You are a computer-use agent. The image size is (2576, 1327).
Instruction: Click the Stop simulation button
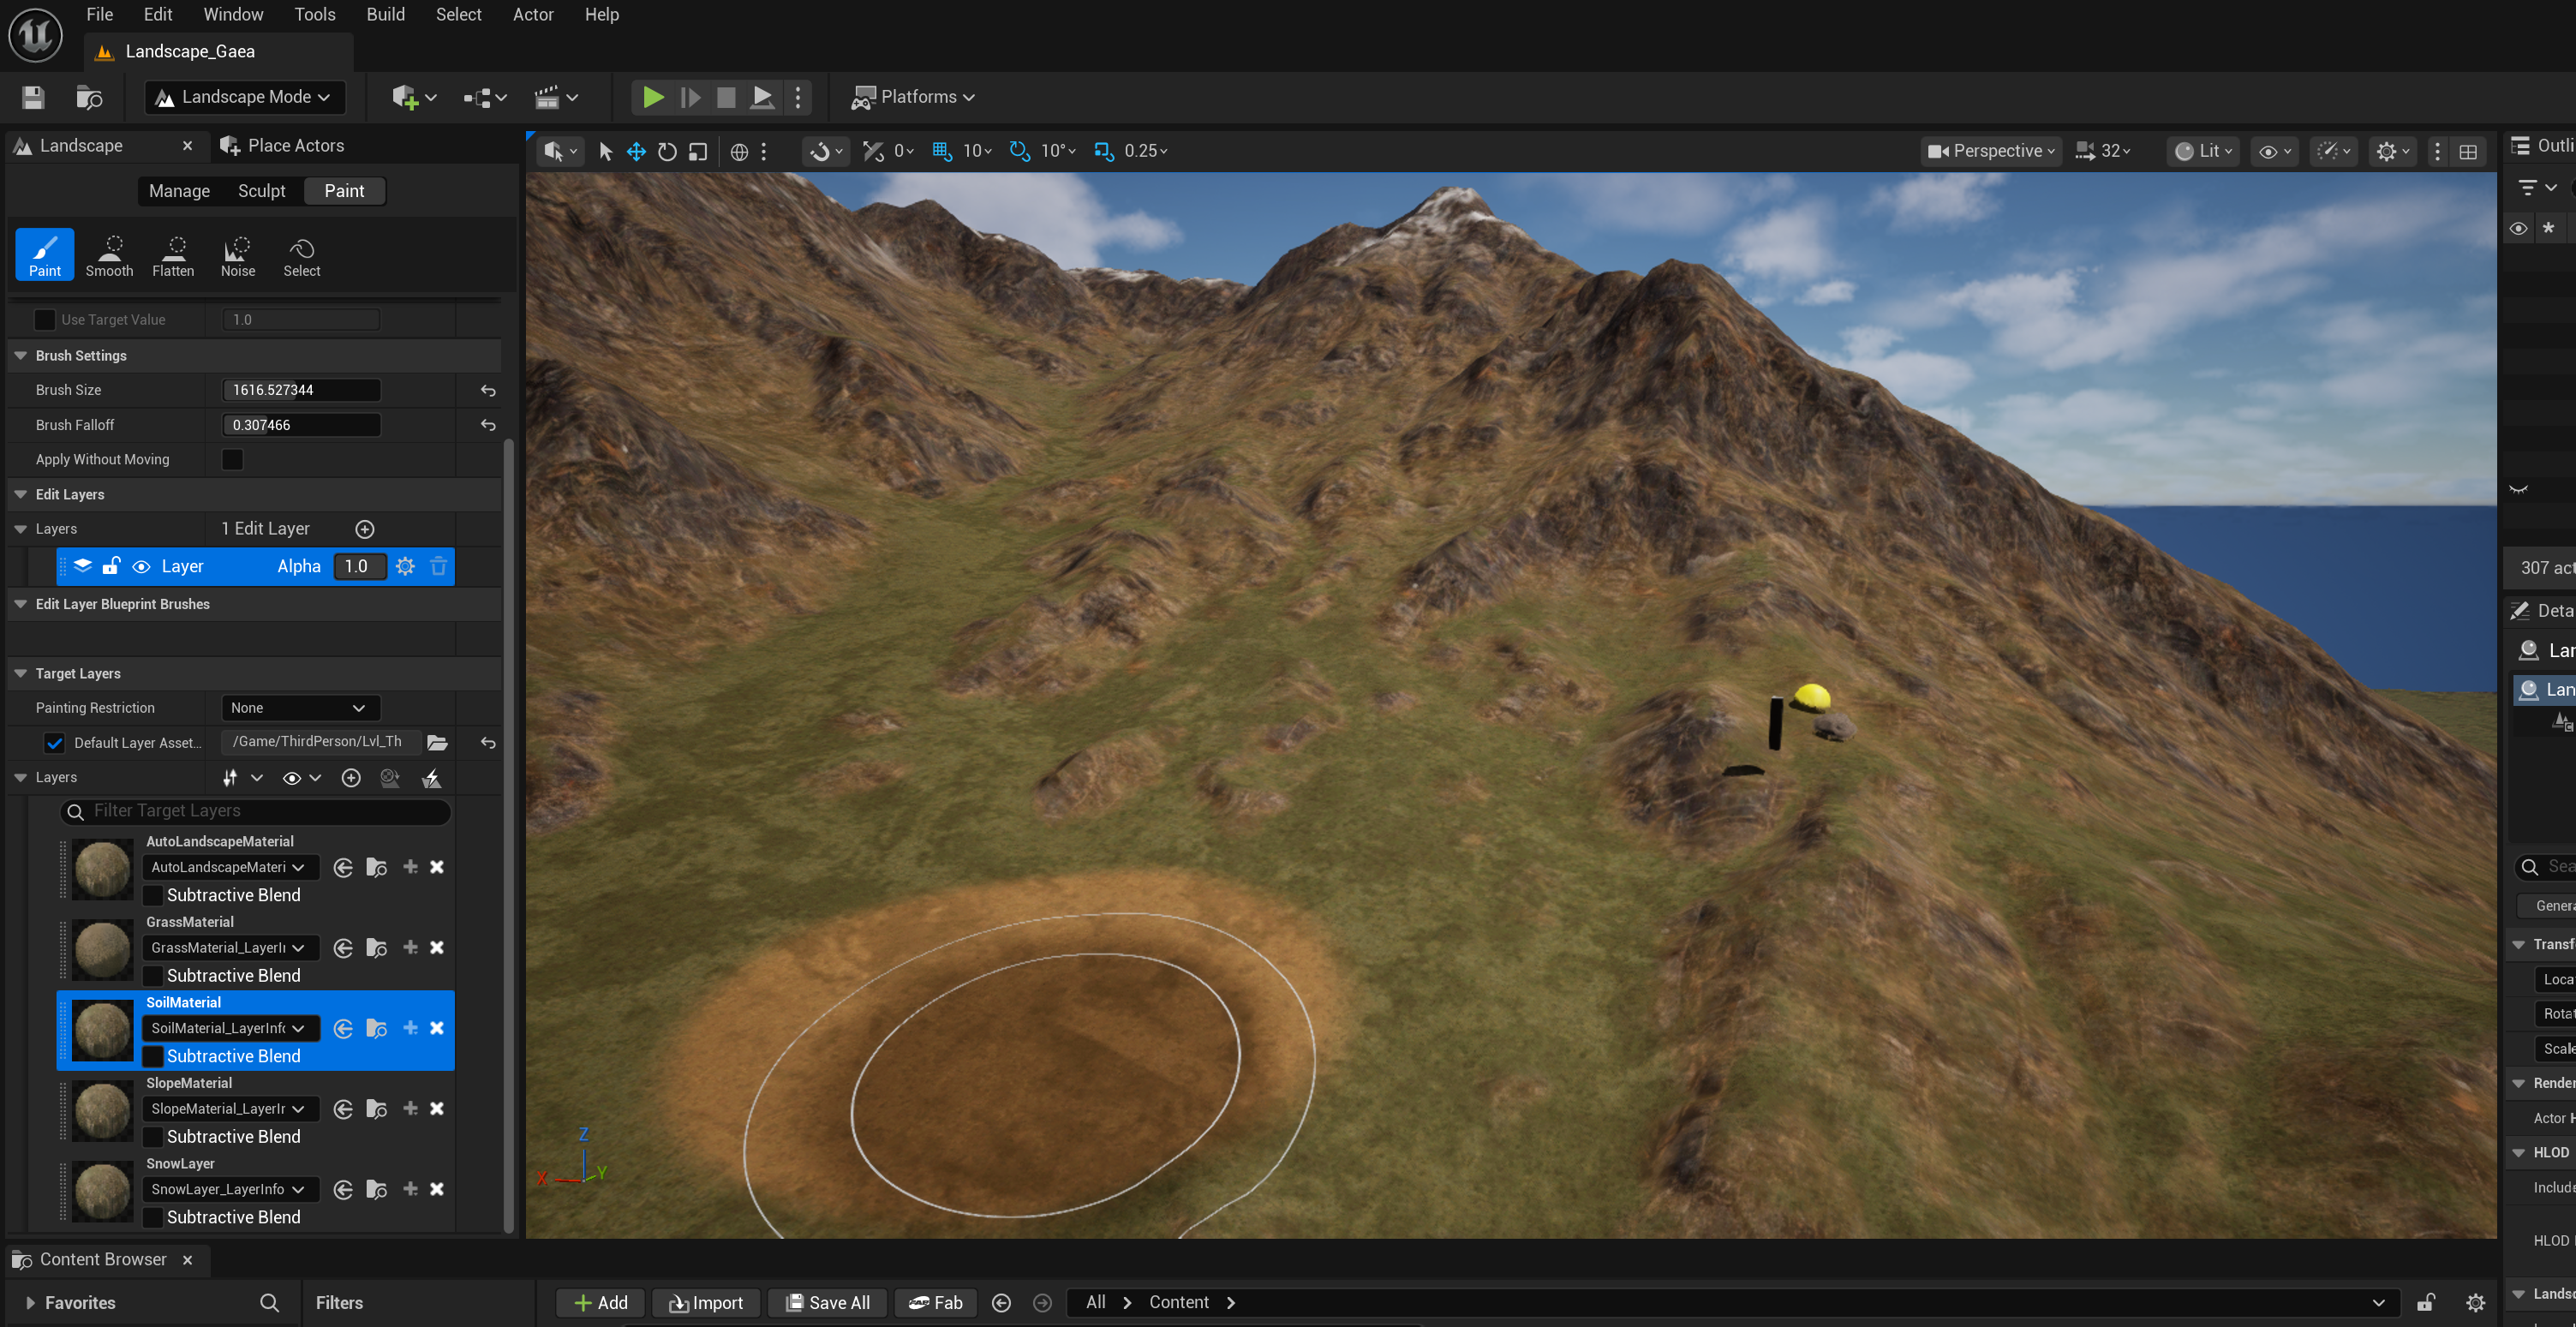[x=726, y=97]
